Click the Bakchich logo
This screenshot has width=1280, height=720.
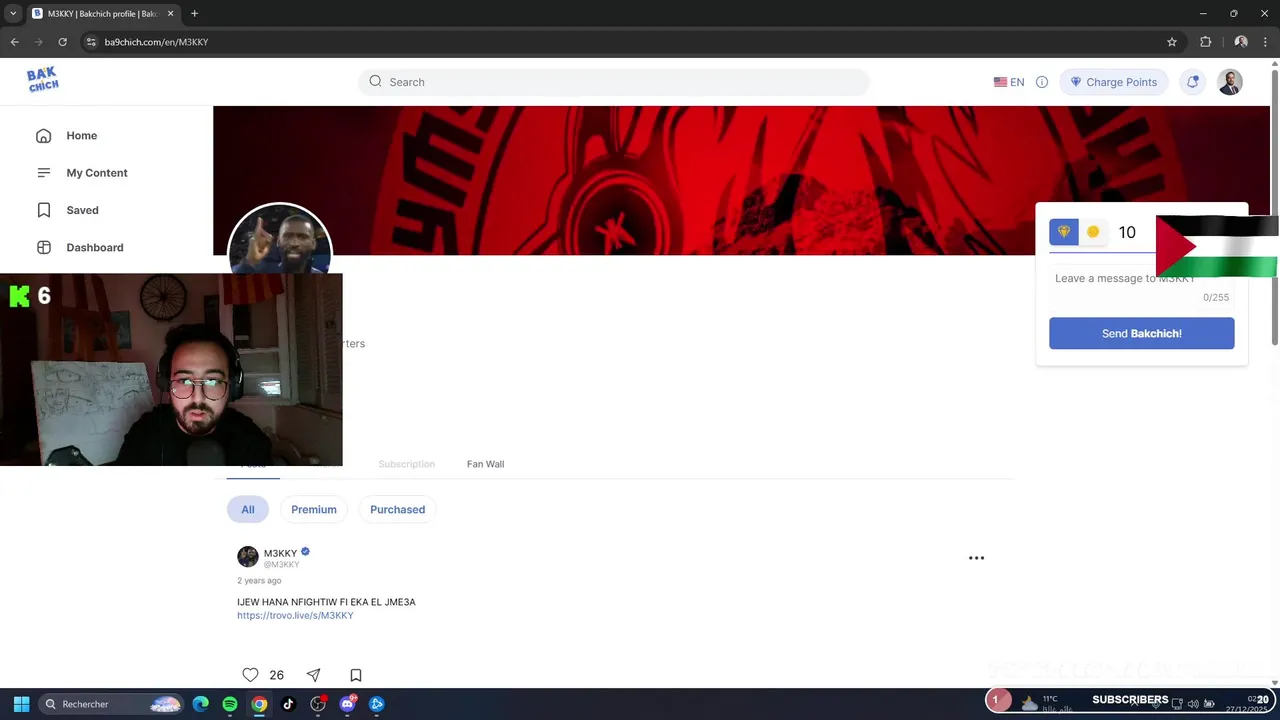pos(43,79)
